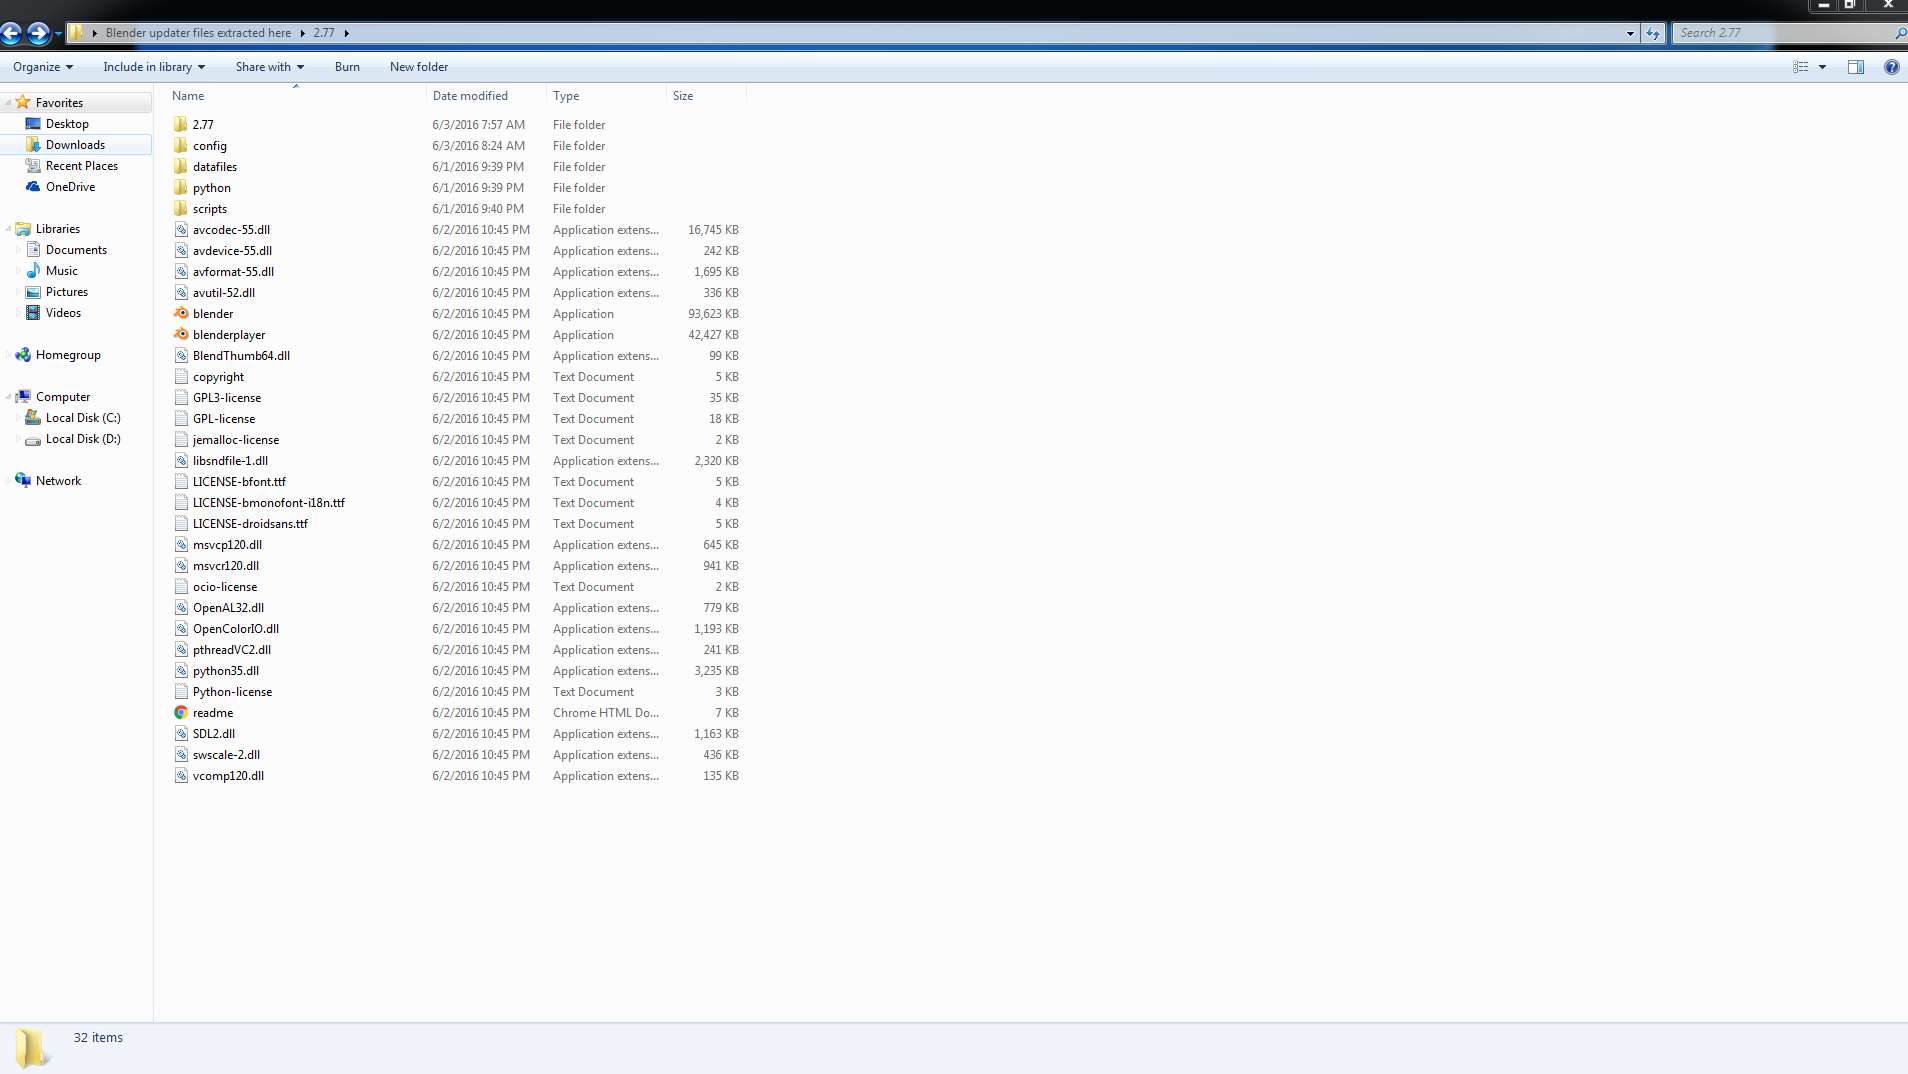
Task: Expand the Network tree section
Action: click(8, 481)
